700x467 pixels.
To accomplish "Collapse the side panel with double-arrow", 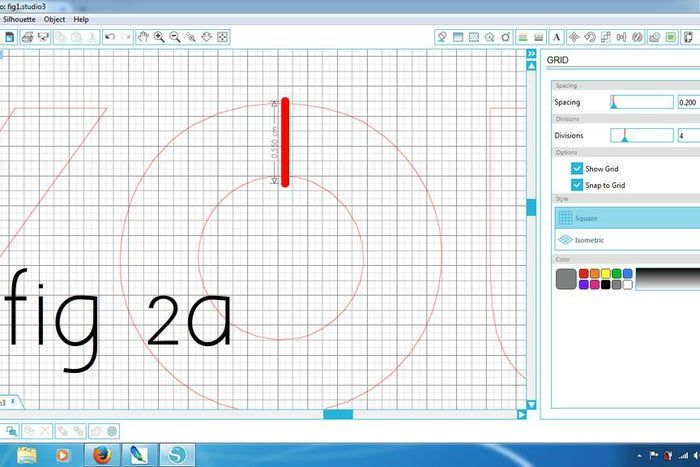I will [x=532, y=55].
